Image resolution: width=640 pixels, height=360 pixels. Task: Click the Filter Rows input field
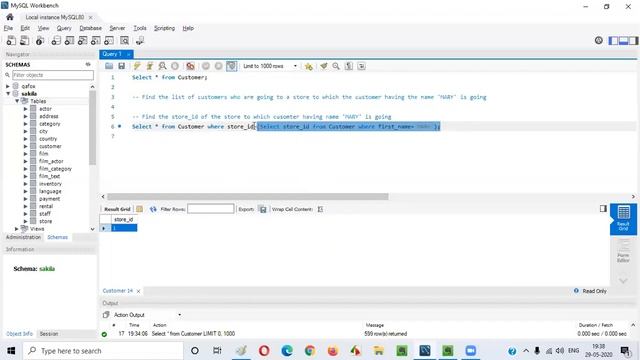[x=211, y=209]
